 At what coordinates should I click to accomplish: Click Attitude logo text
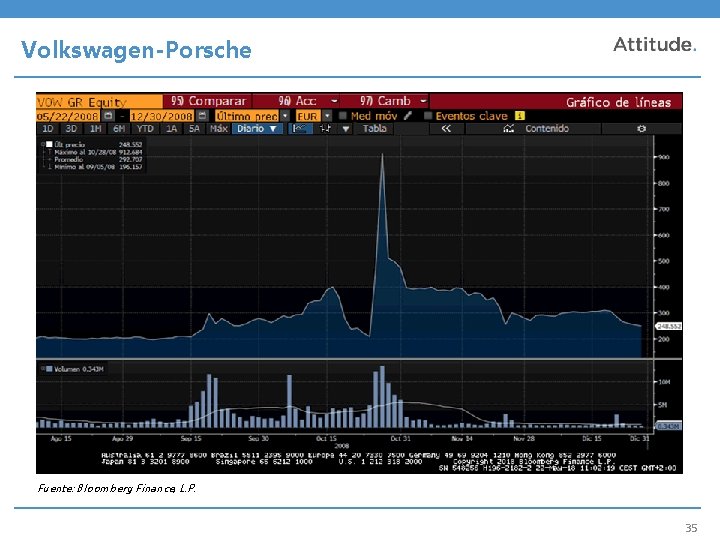[655, 45]
